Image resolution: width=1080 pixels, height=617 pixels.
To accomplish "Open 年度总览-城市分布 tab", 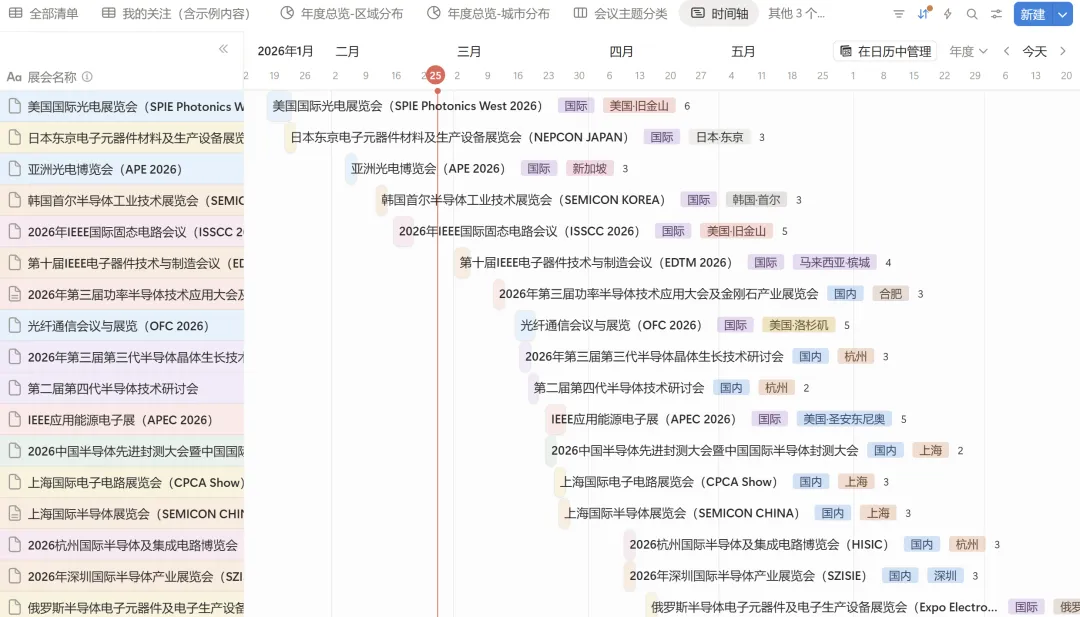I will (x=488, y=13).
